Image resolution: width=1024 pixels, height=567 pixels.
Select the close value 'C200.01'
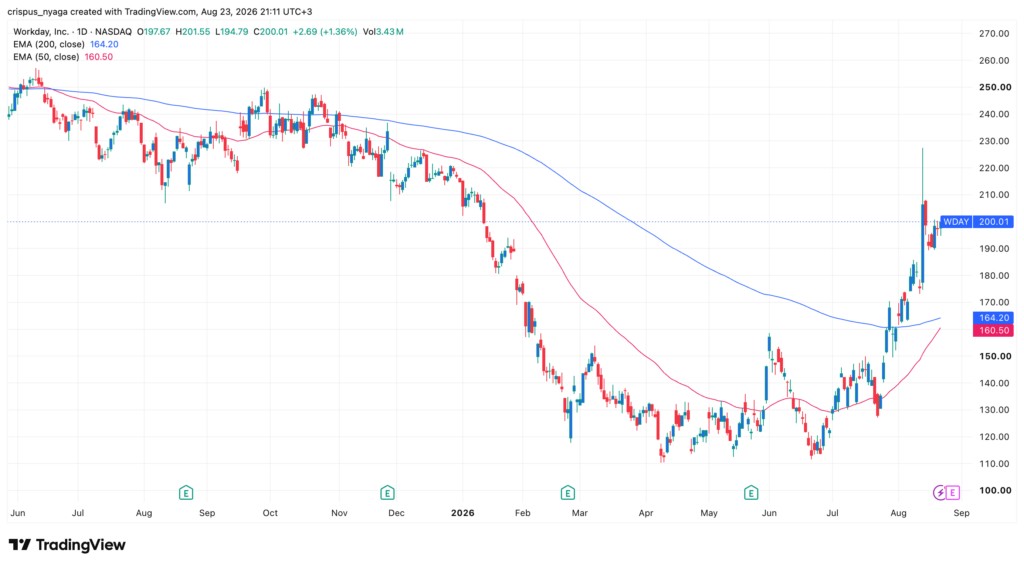(x=270, y=31)
